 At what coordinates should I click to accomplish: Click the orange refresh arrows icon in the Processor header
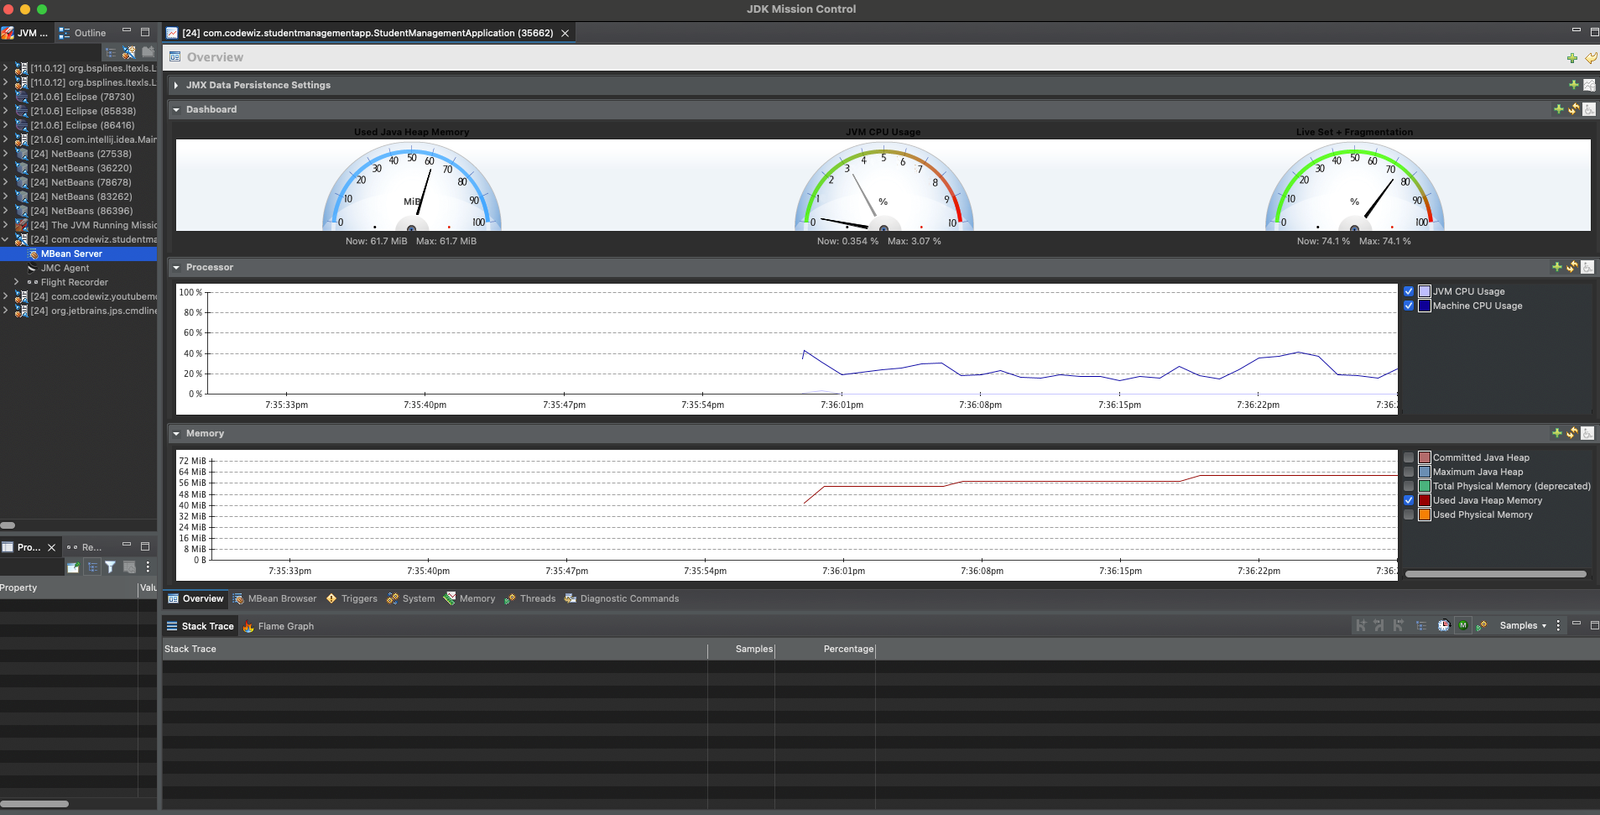click(1572, 267)
